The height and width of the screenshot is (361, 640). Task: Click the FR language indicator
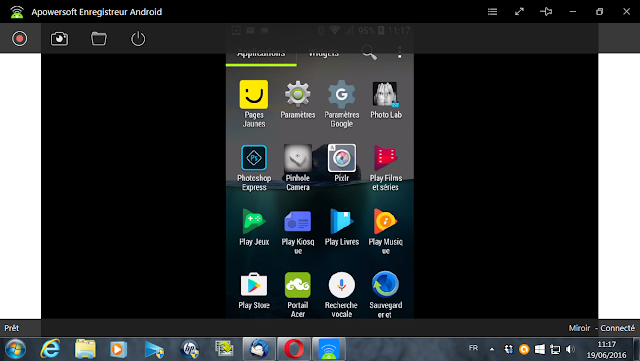[x=473, y=348]
